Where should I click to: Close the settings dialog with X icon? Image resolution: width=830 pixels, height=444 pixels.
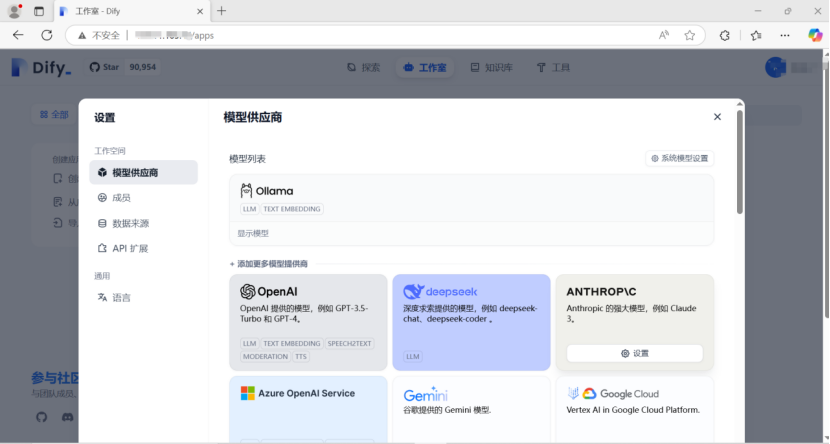717,117
